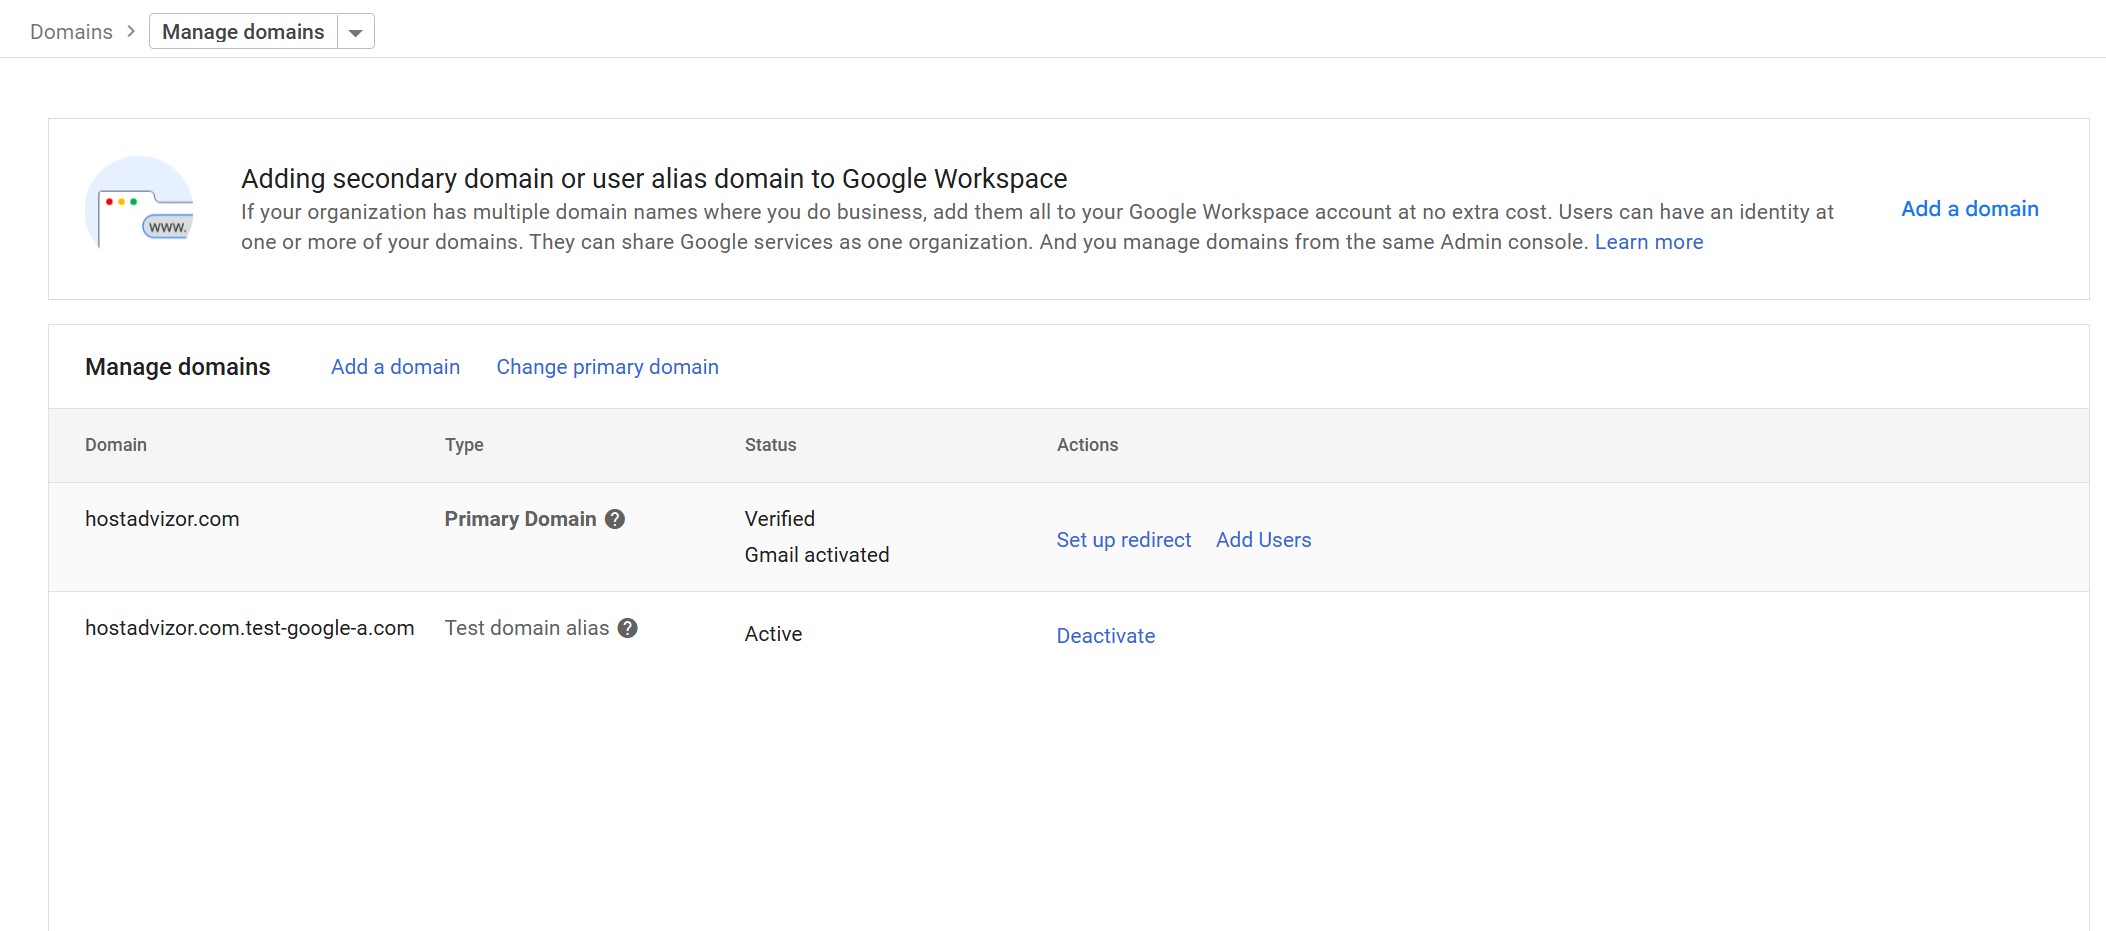
Task: Open the Learn more link
Action: click(x=1648, y=242)
